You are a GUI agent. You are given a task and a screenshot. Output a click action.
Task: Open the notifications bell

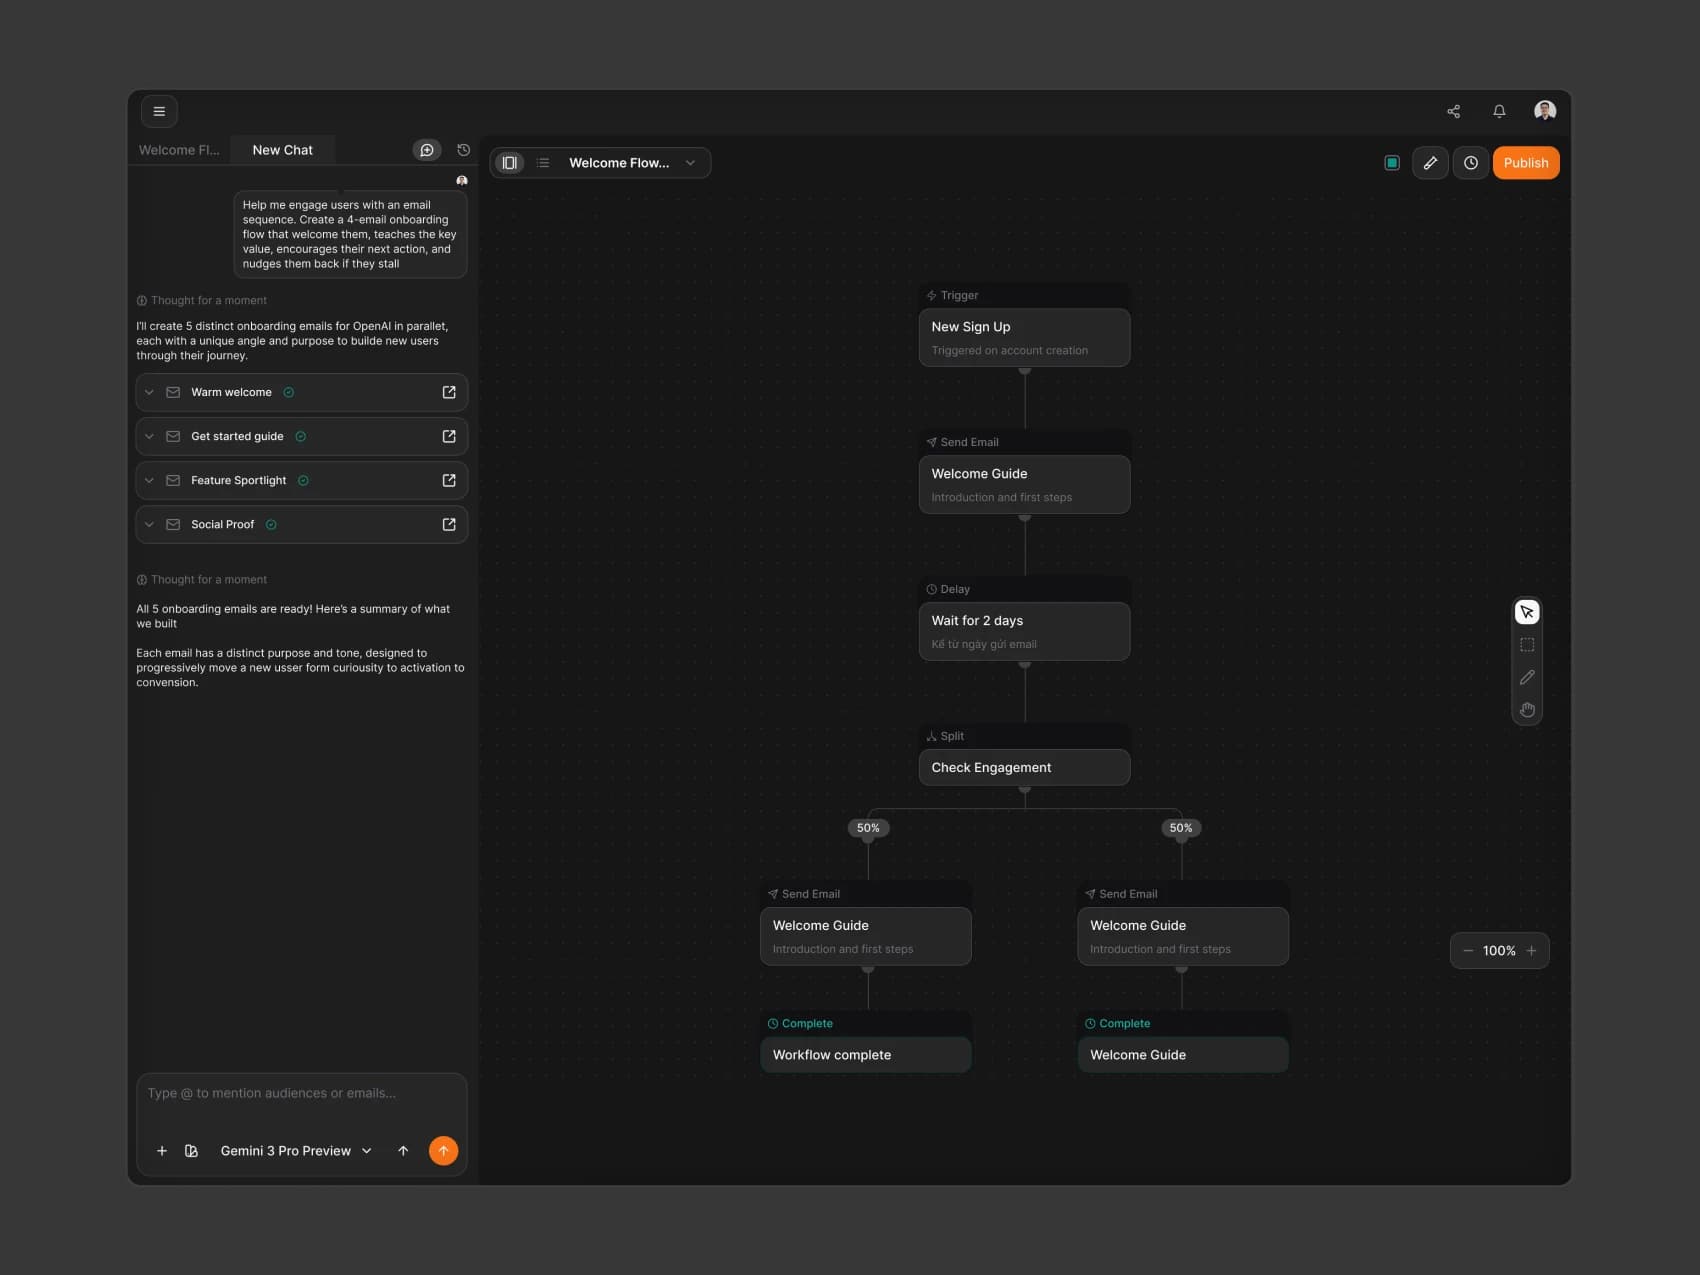[1499, 111]
